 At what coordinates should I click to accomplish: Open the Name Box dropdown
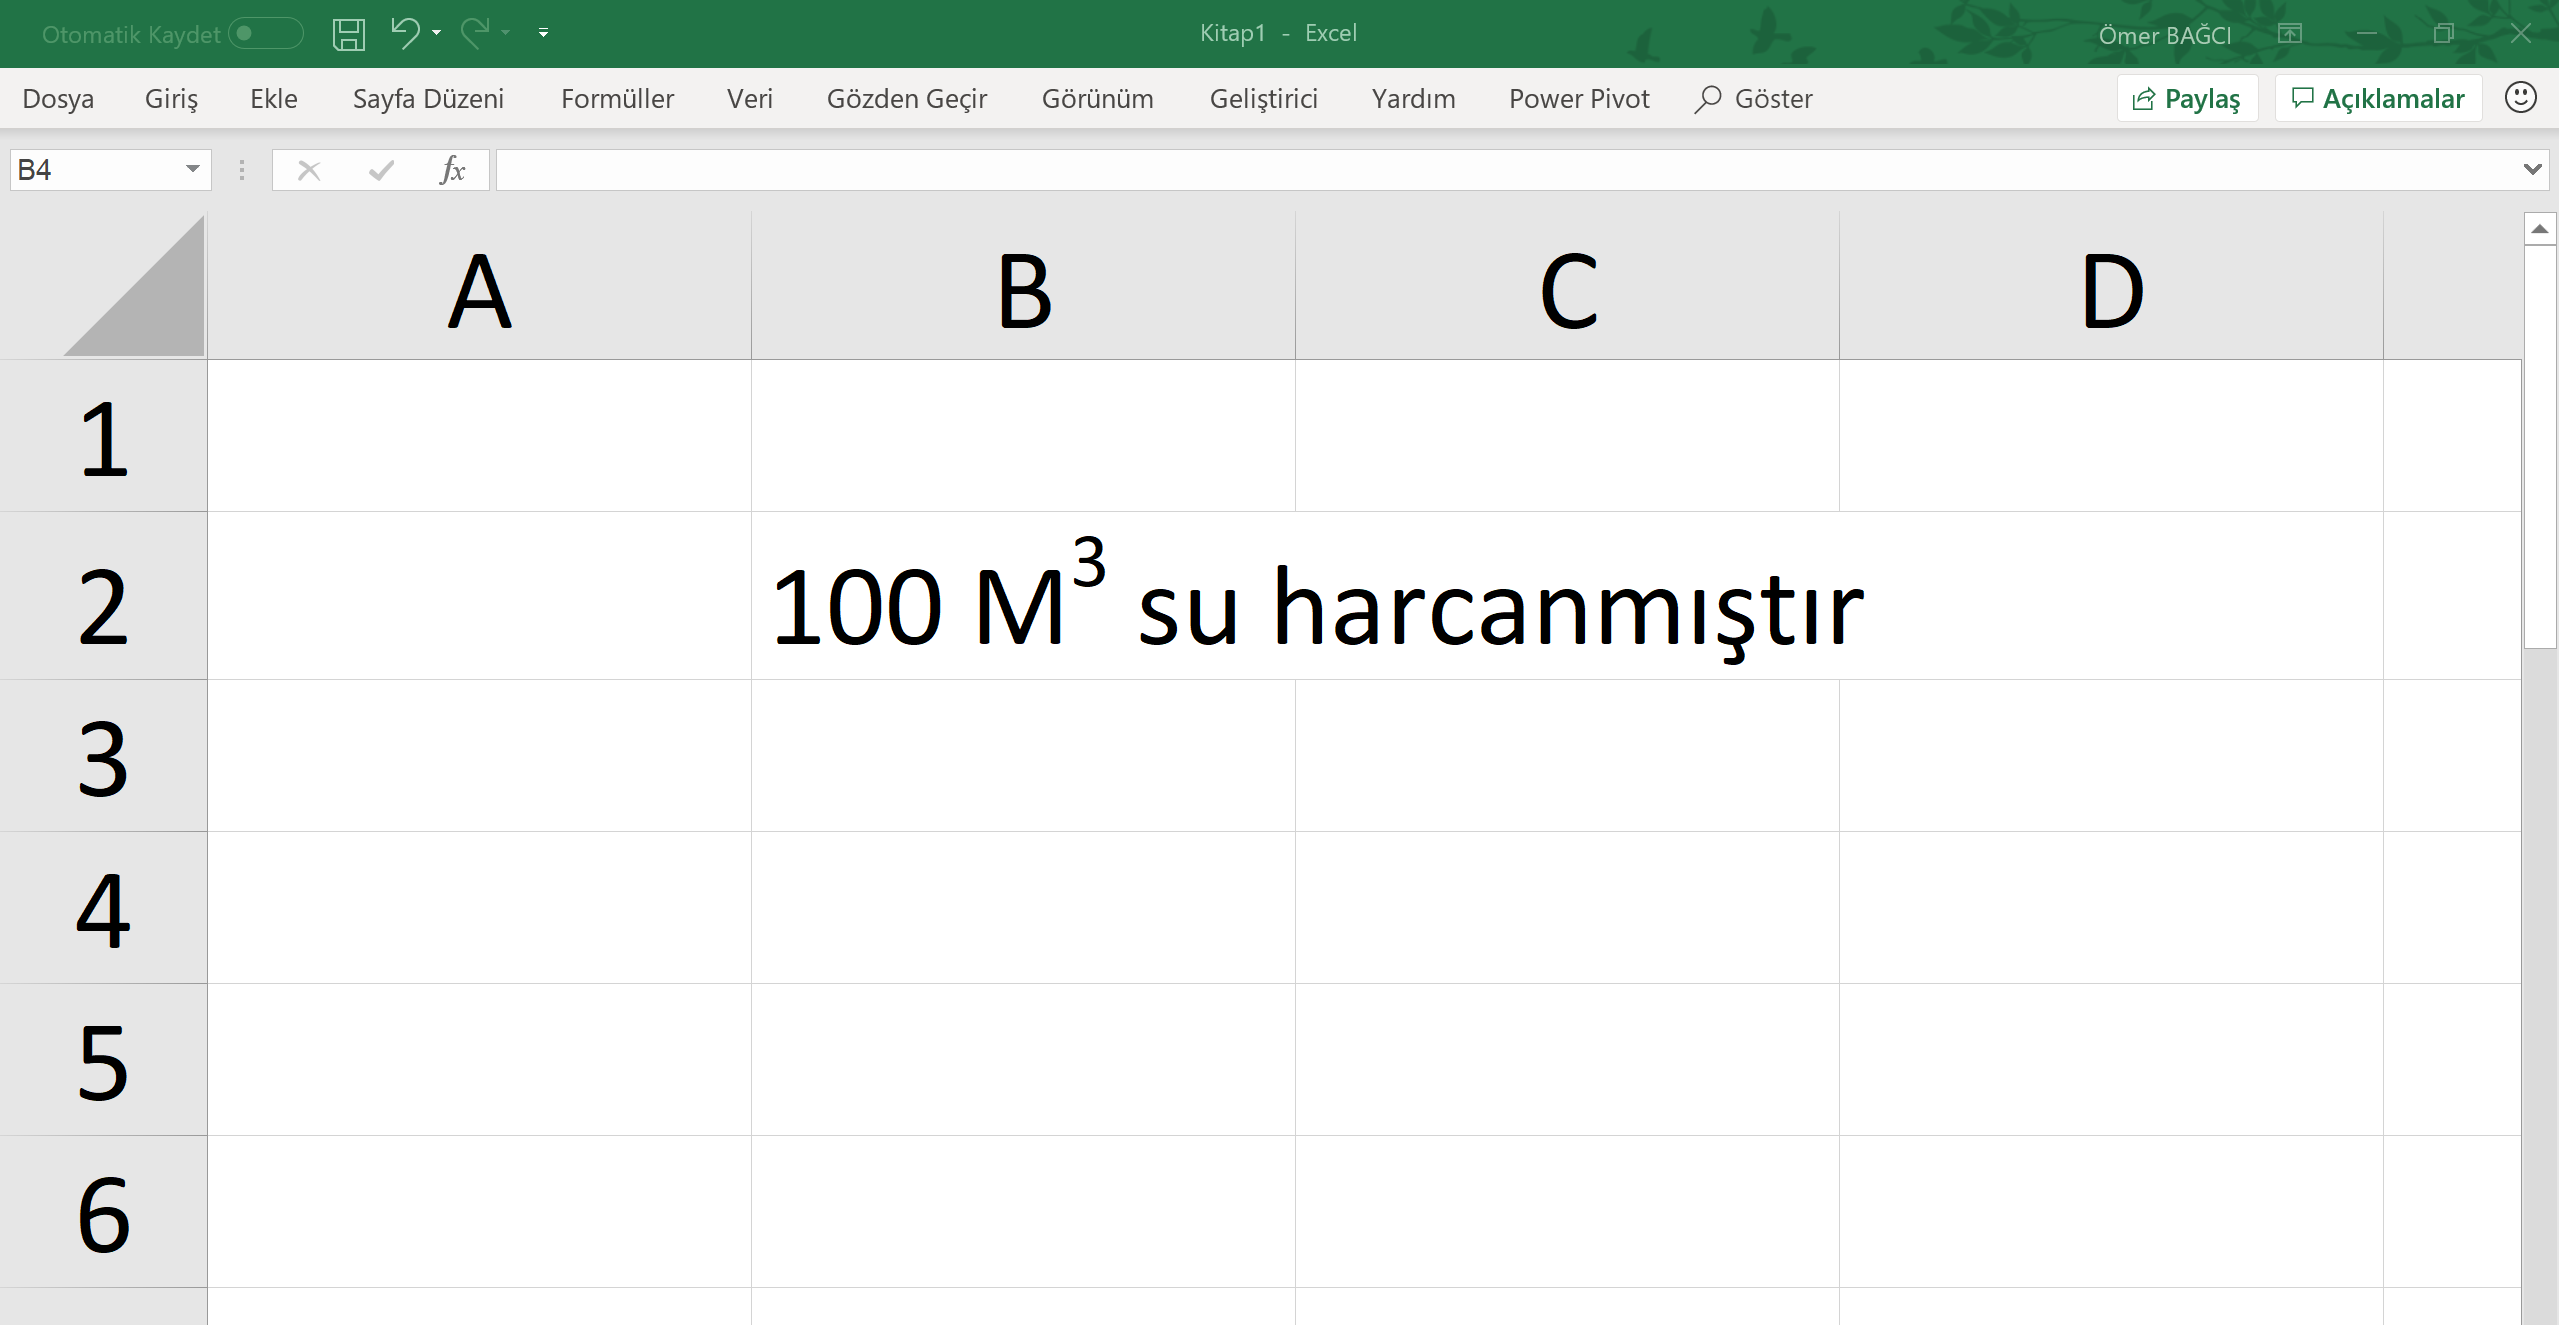192,169
